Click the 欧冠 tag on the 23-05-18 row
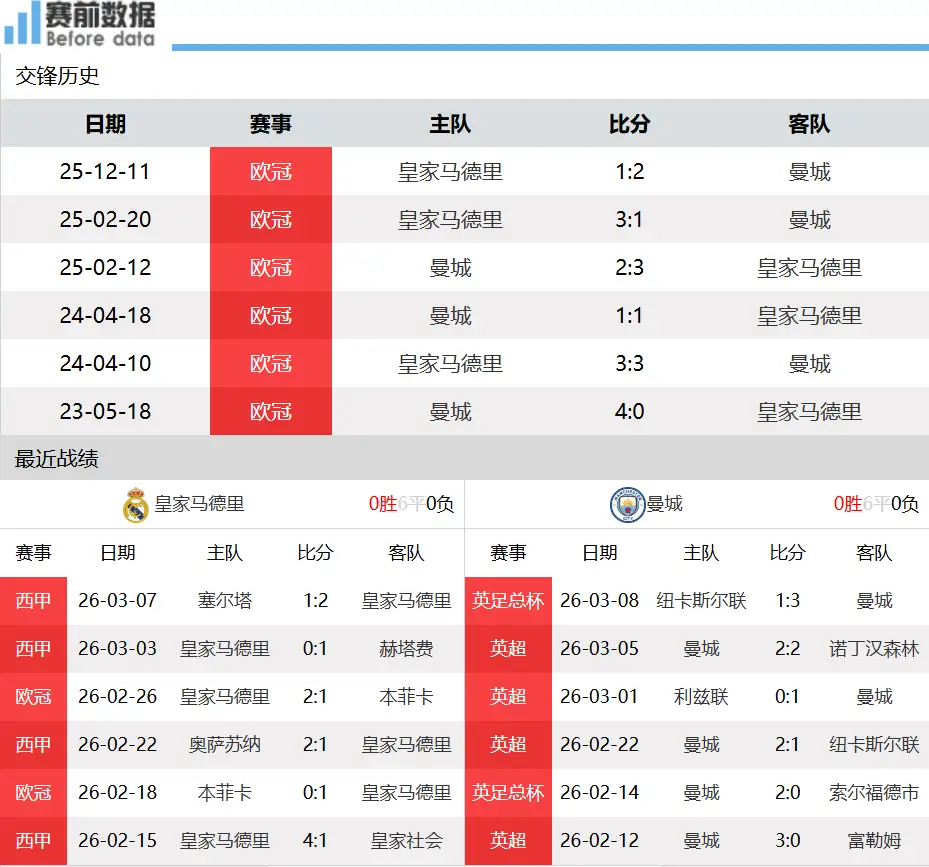Image resolution: width=929 pixels, height=867 pixels. point(270,412)
